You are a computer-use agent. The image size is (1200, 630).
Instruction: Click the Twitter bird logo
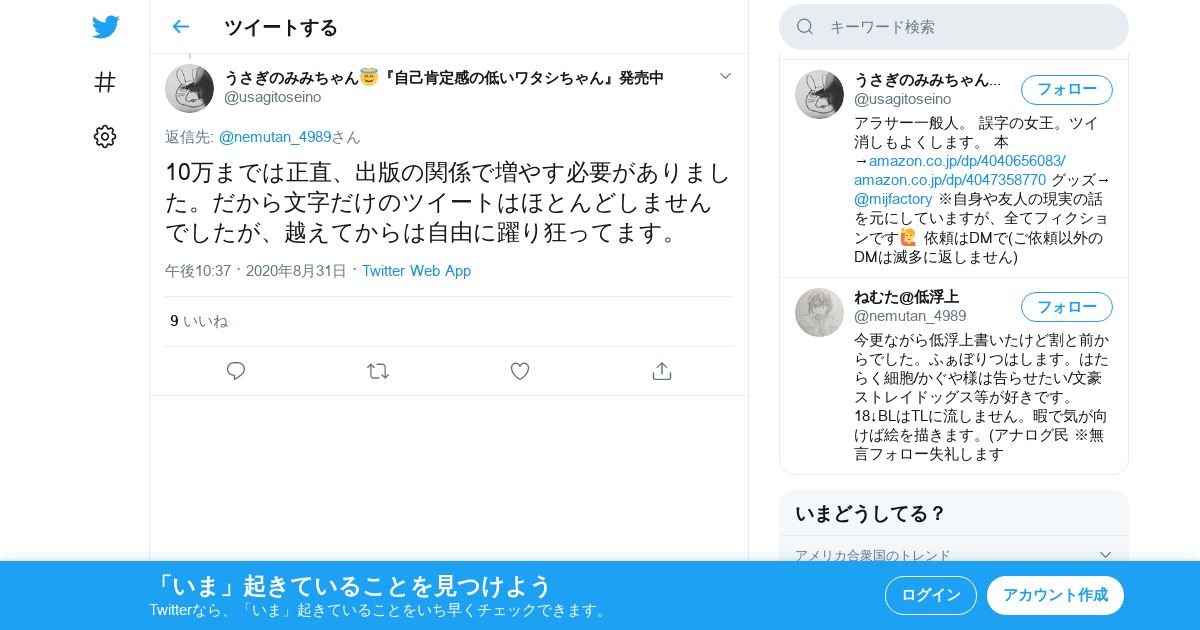coord(105,27)
